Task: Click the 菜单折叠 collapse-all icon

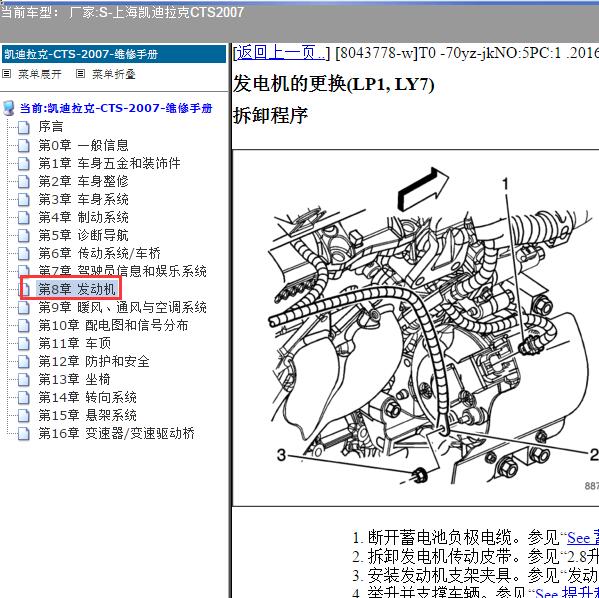Action: click(80, 74)
